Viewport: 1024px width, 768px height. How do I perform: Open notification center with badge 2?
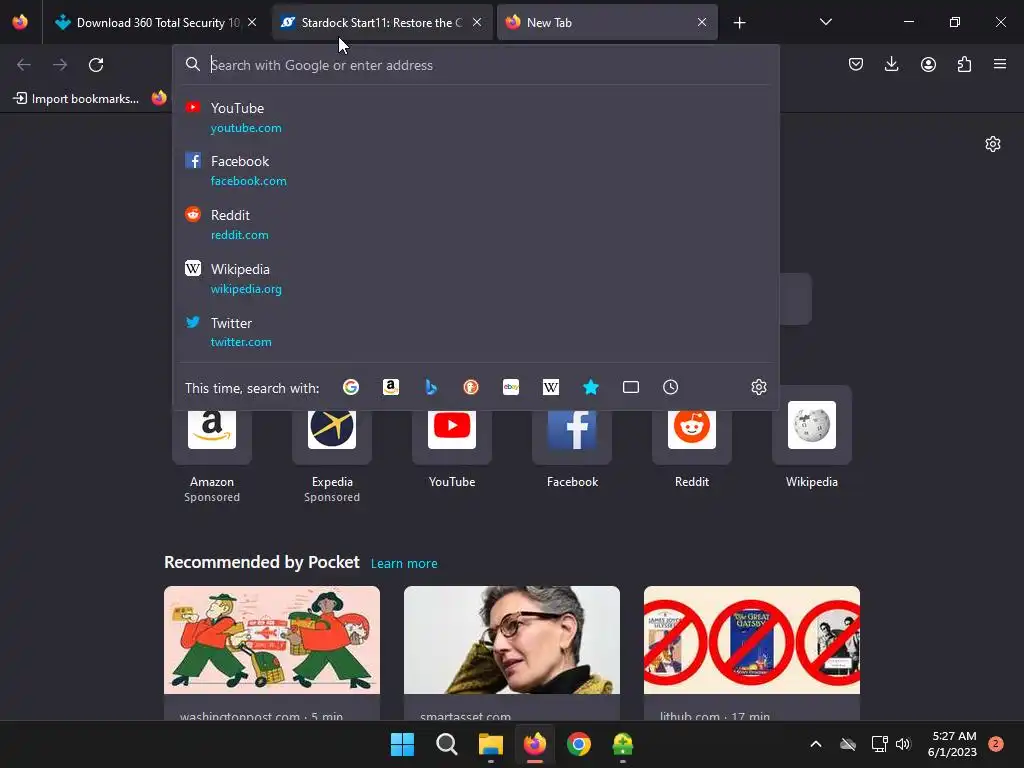[x=996, y=744]
